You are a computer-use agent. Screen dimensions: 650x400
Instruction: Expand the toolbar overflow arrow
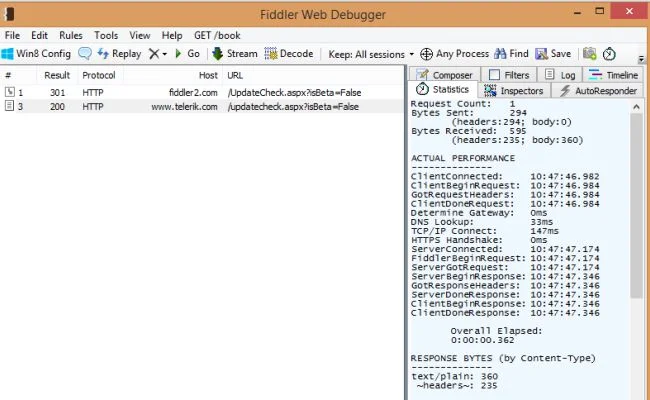point(641,59)
